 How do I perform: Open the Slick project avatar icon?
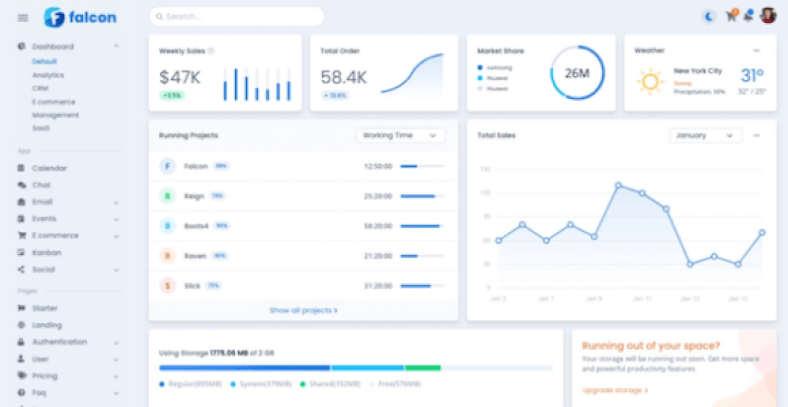[167, 286]
